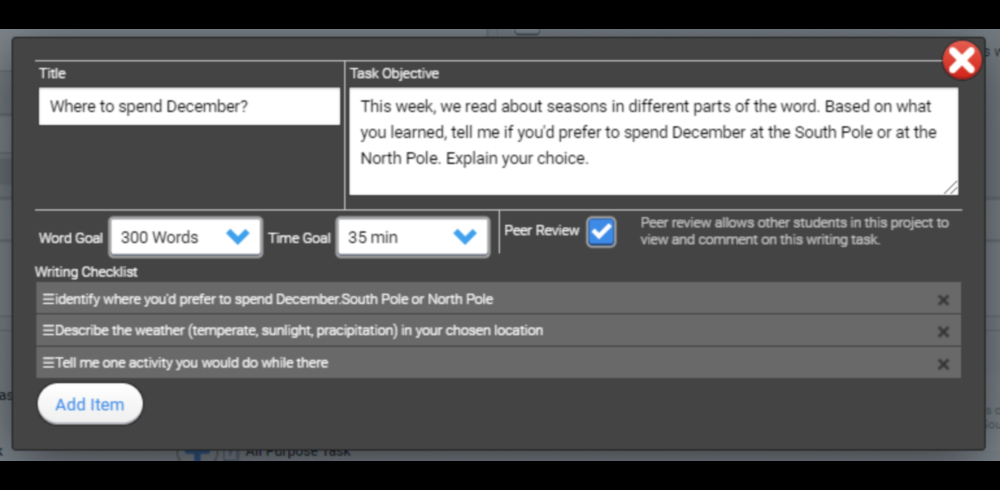Delete the 'Describe the weather' checklist item
1000x490 pixels.
(943, 332)
